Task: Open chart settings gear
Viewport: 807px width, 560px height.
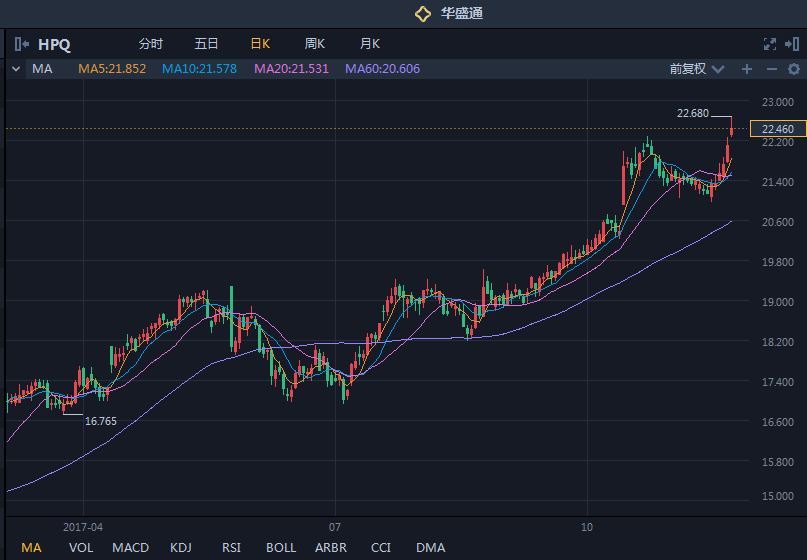Action: (794, 69)
